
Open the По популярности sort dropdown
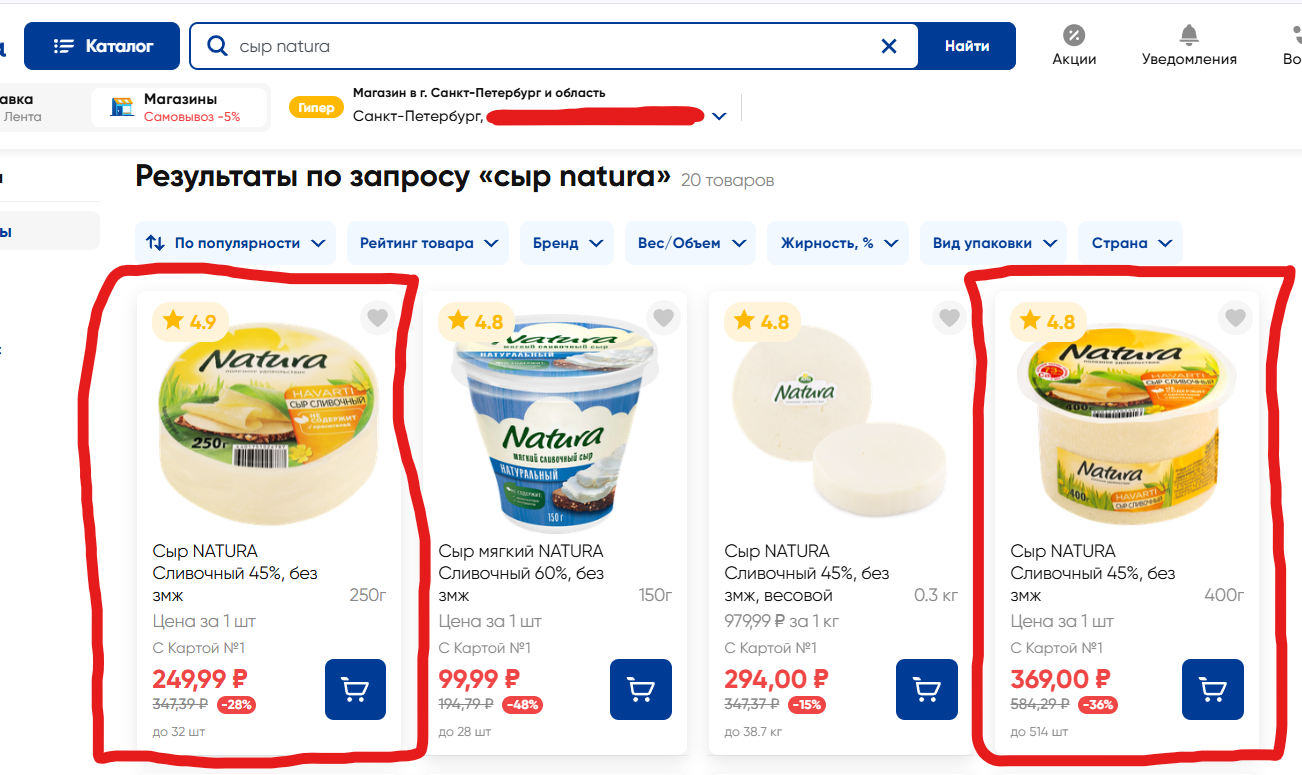pyautogui.click(x=235, y=243)
